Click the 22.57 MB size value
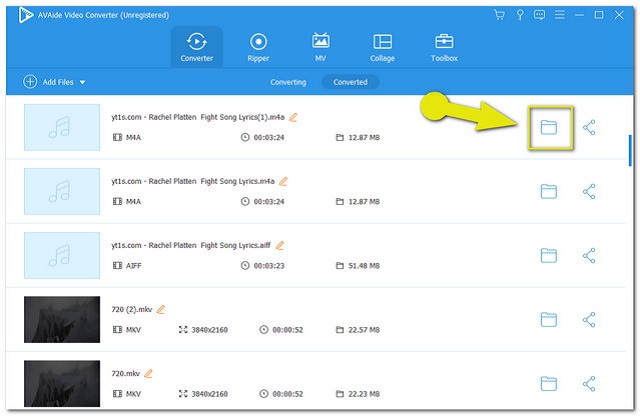640x416 pixels. coord(364,330)
